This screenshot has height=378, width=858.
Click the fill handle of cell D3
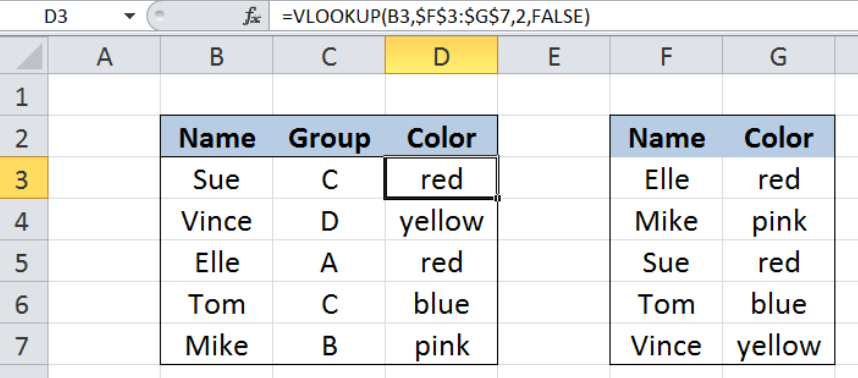497,199
